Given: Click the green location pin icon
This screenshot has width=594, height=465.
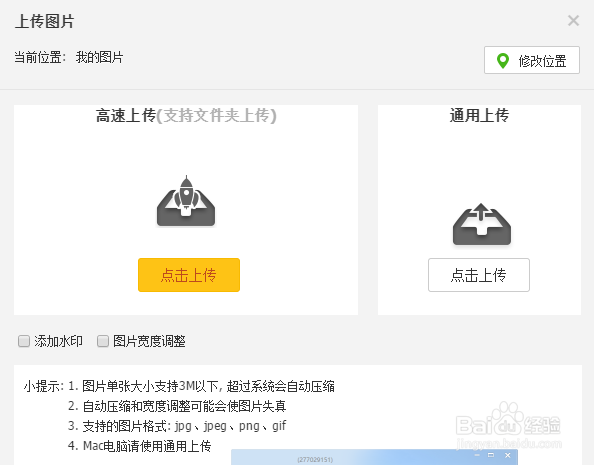Looking at the screenshot, I should 503,61.
